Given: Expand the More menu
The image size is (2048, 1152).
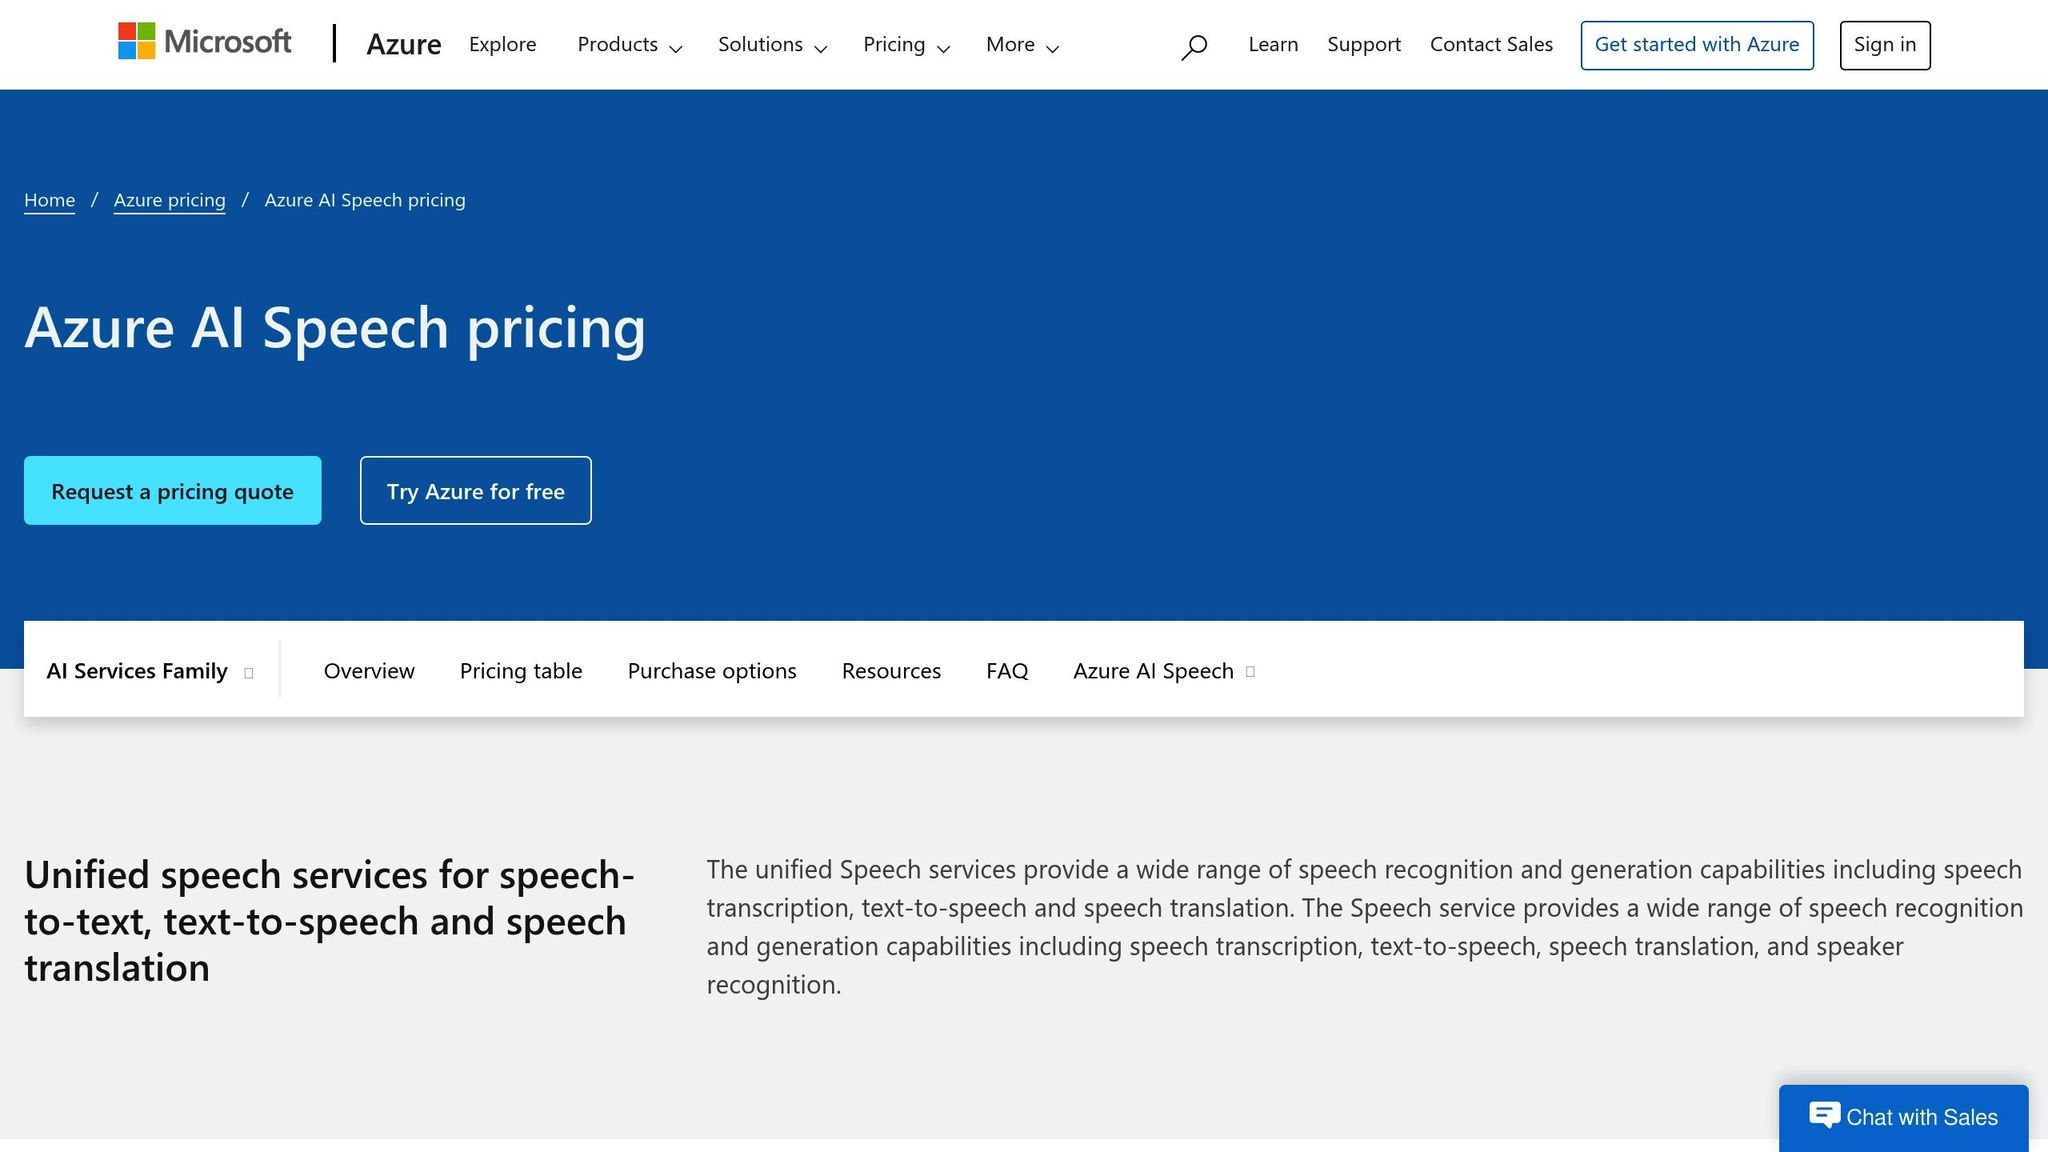Looking at the screenshot, I should (1022, 45).
